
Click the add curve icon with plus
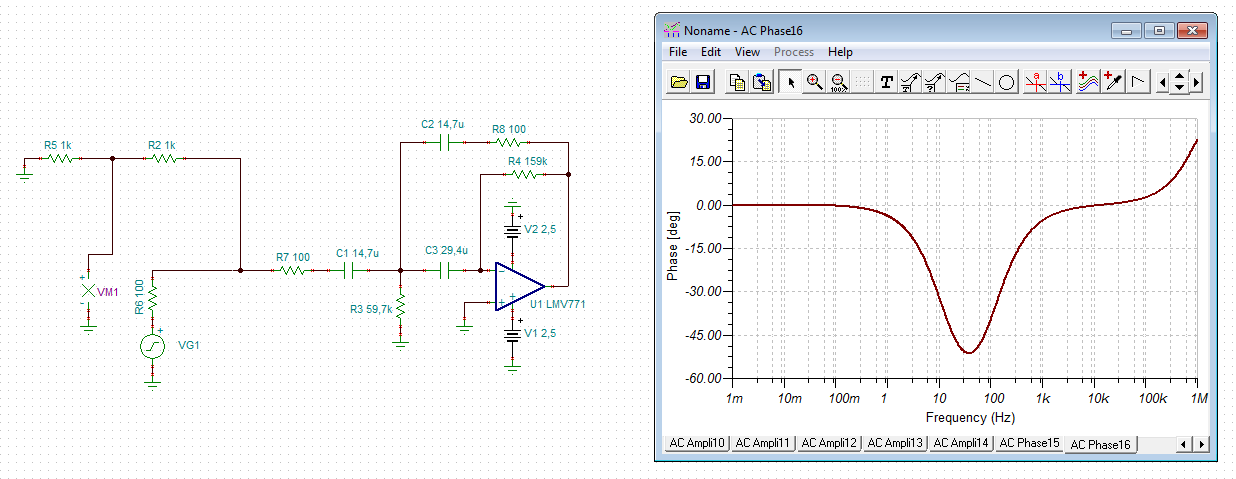1088,82
